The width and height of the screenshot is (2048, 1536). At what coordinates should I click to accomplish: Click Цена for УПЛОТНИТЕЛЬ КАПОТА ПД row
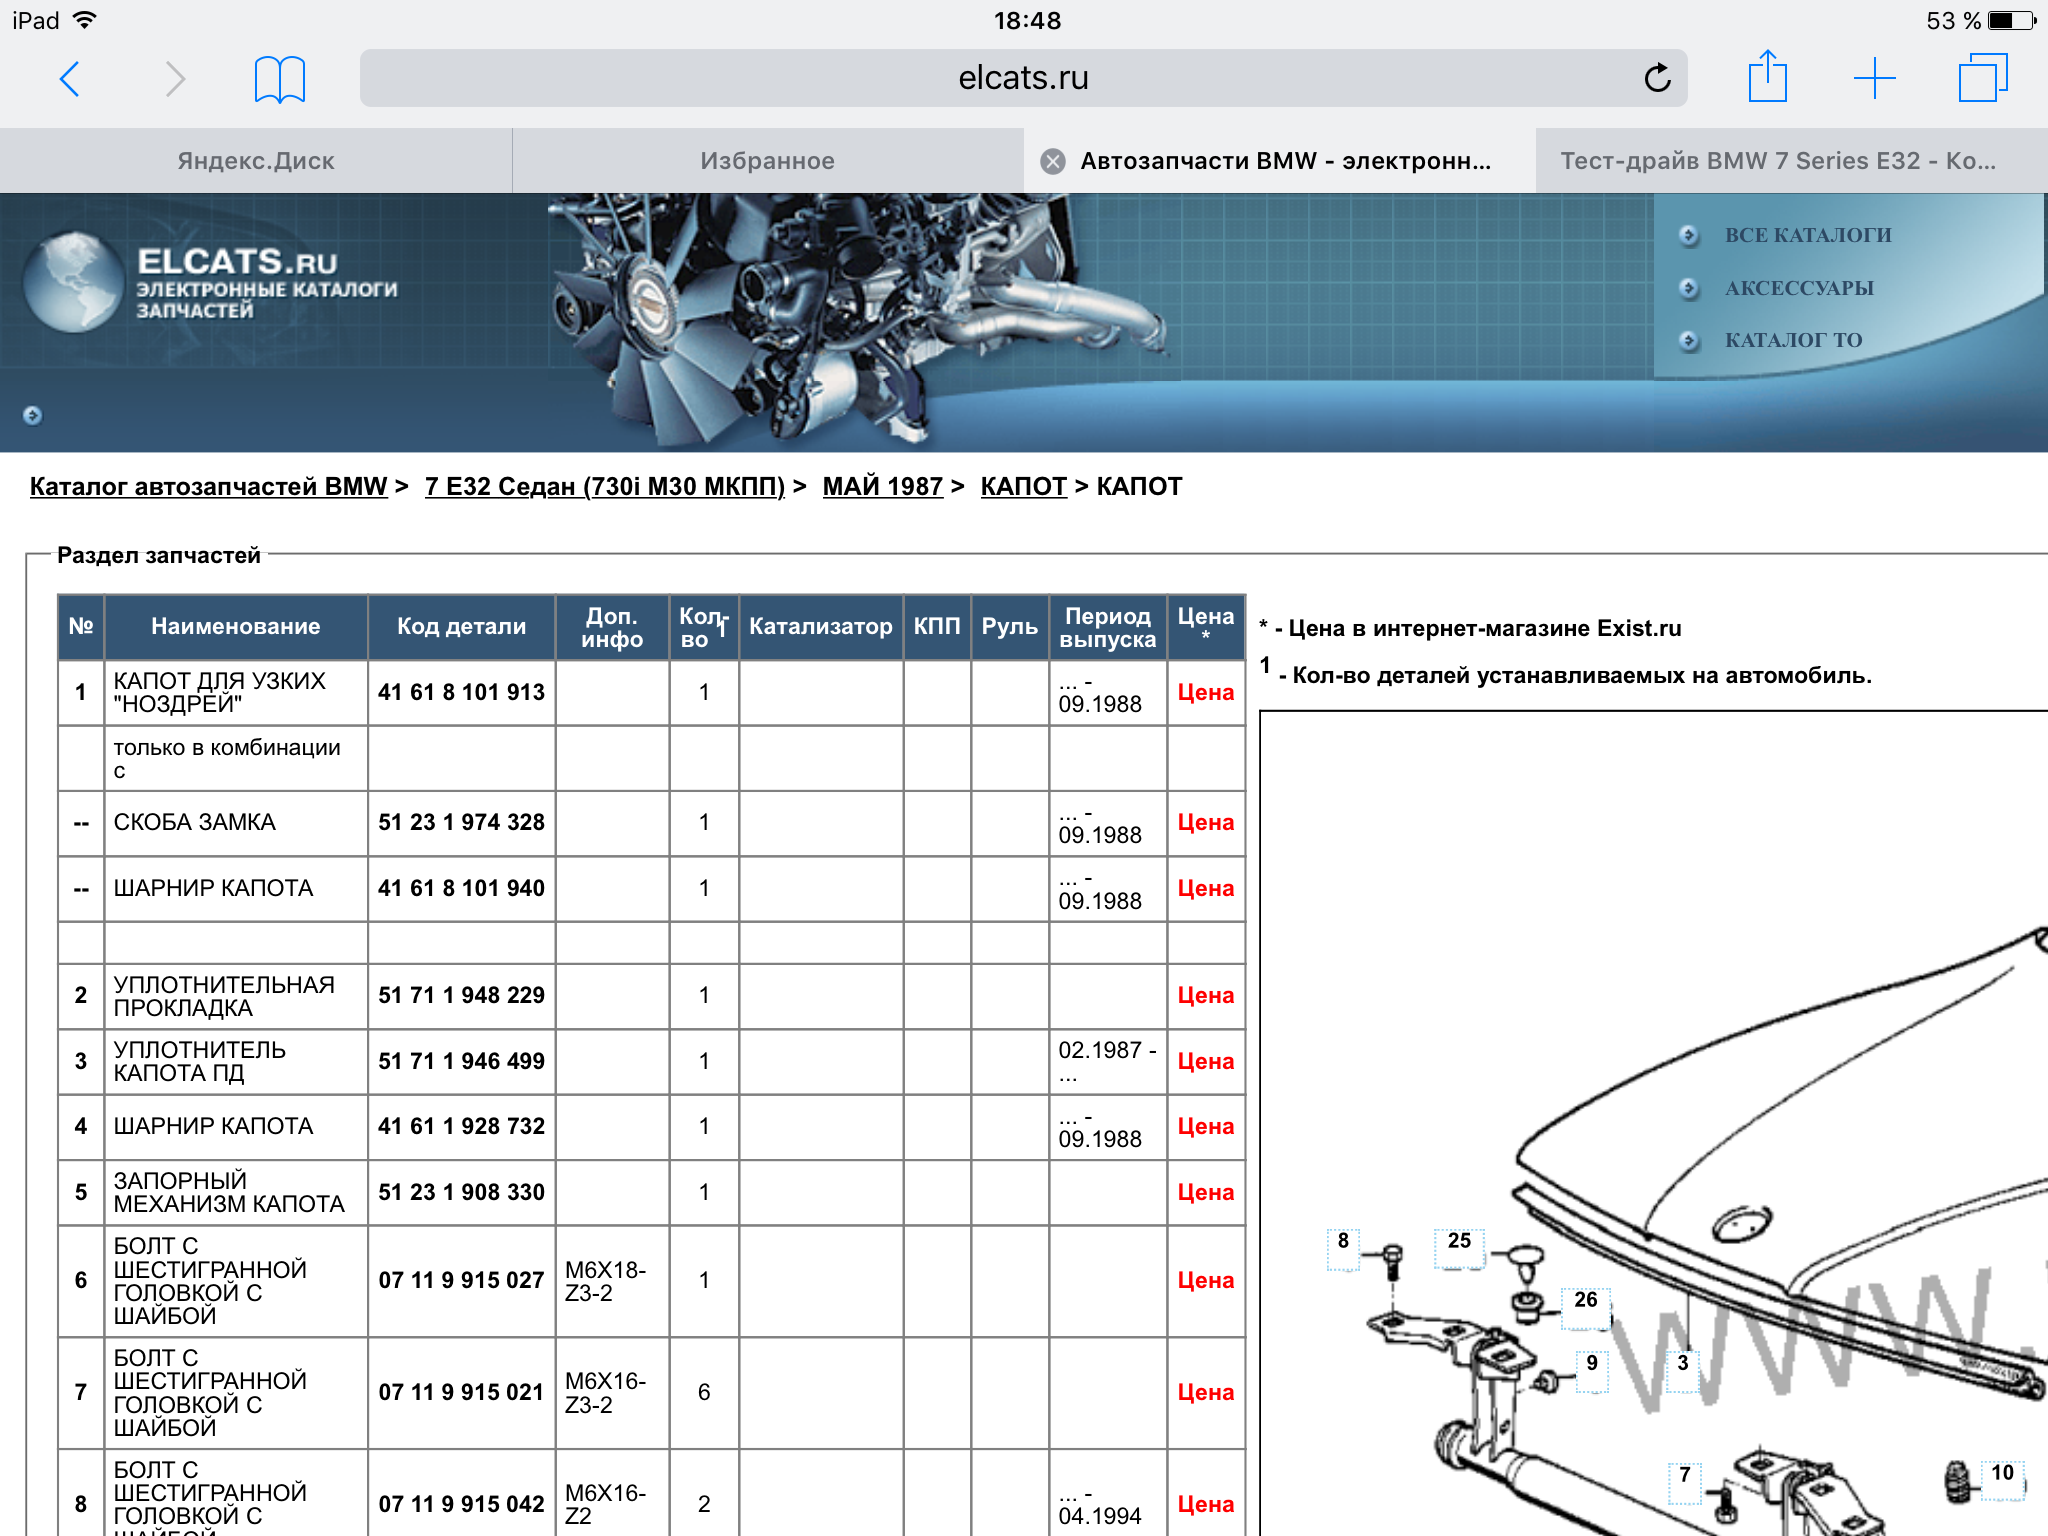pos(1205,1061)
